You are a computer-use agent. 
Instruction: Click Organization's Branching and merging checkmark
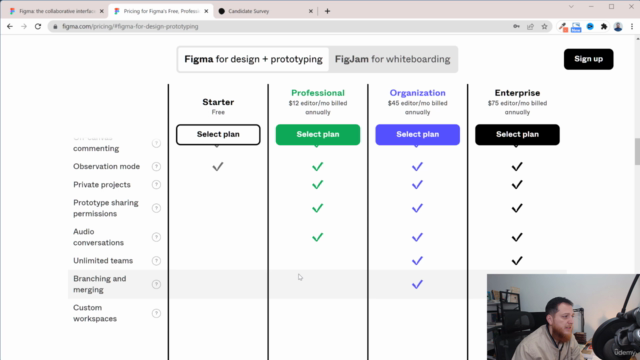pos(417,284)
